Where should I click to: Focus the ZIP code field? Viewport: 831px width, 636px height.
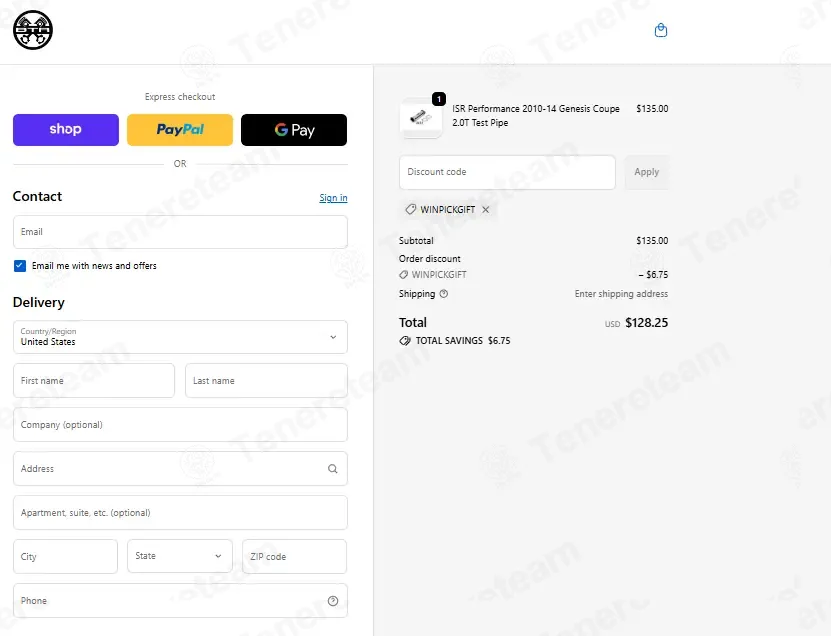coord(294,556)
